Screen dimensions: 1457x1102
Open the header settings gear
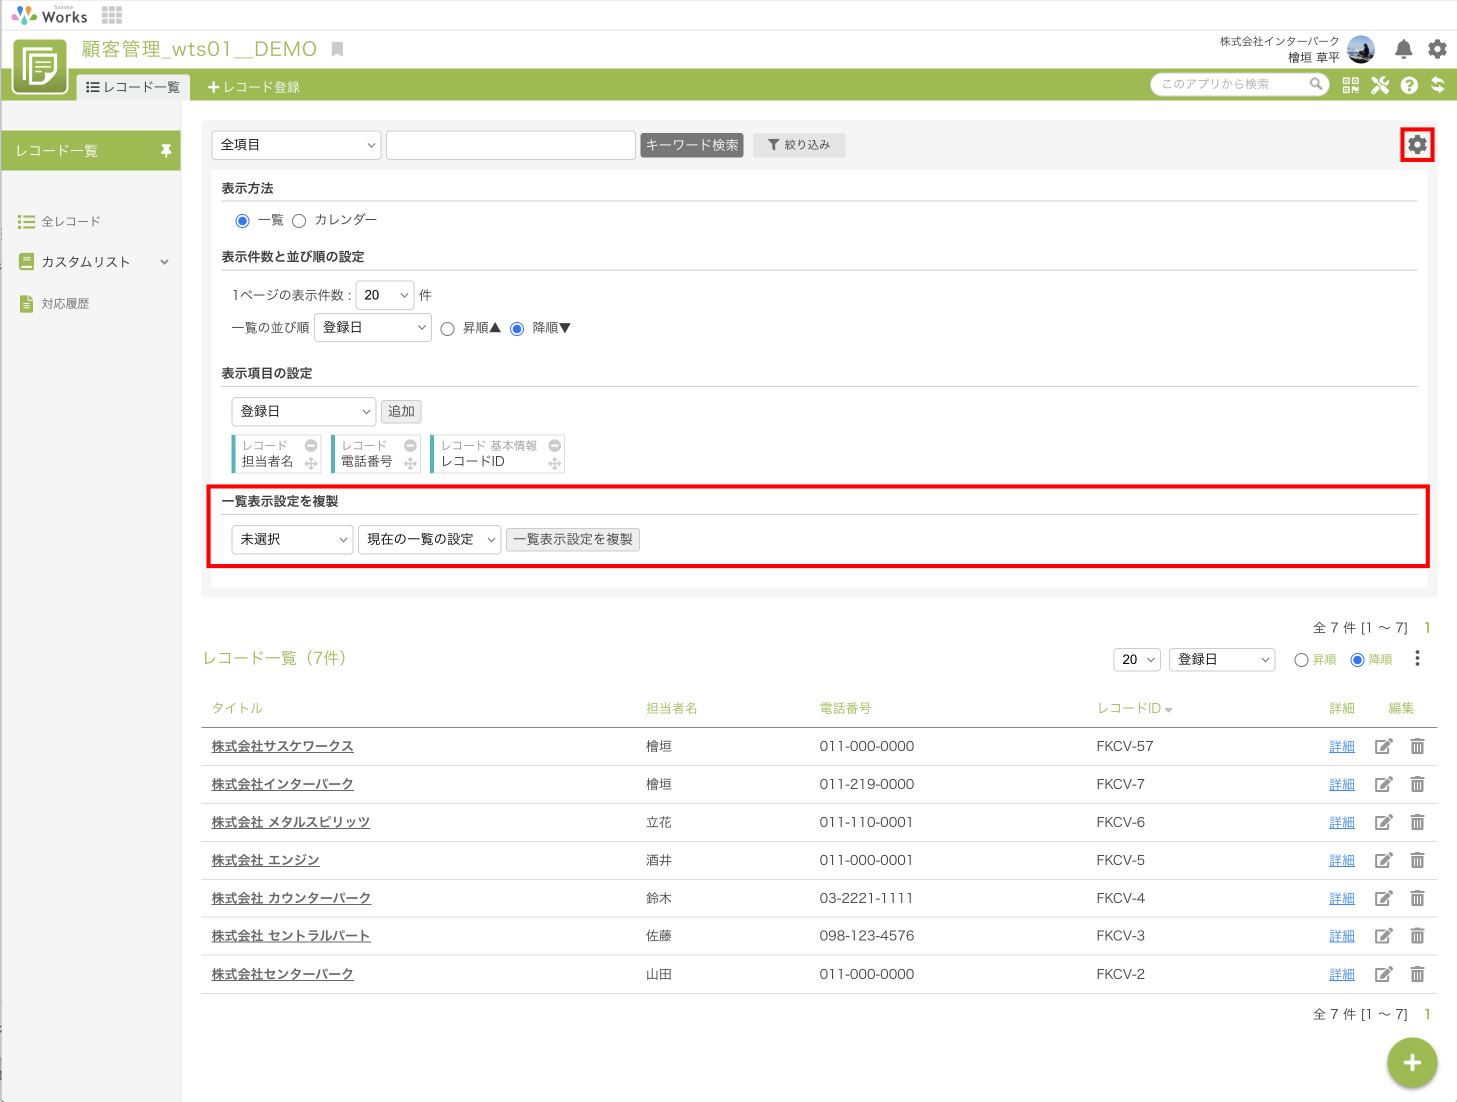coord(1437,49)
